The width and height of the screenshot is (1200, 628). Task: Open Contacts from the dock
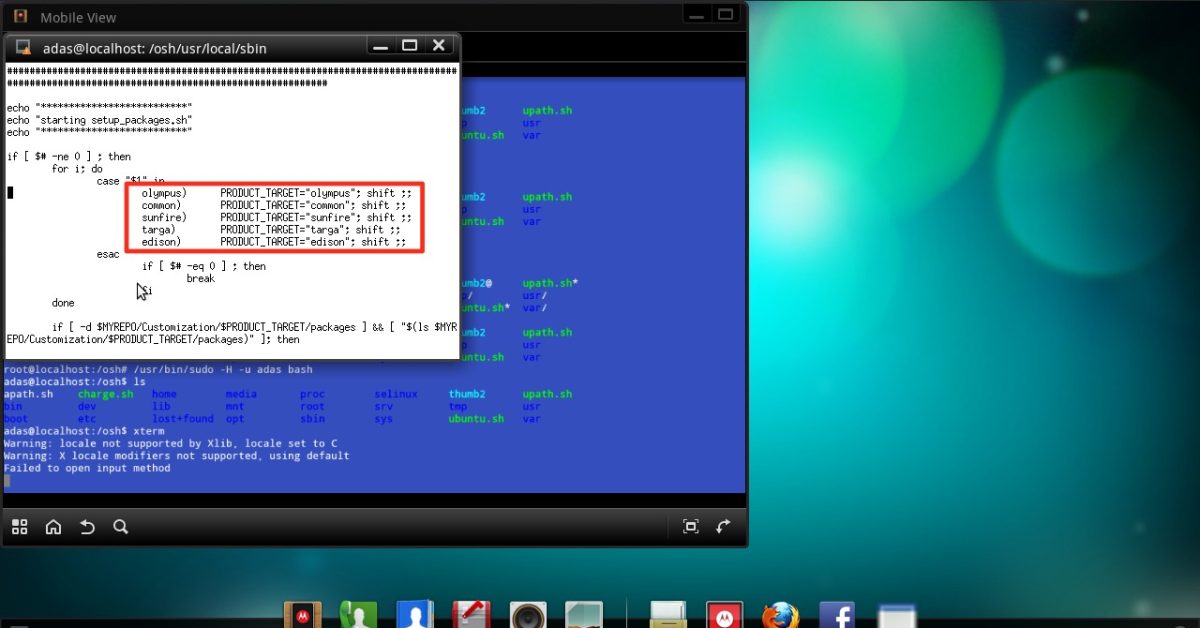tap(414, 615)
